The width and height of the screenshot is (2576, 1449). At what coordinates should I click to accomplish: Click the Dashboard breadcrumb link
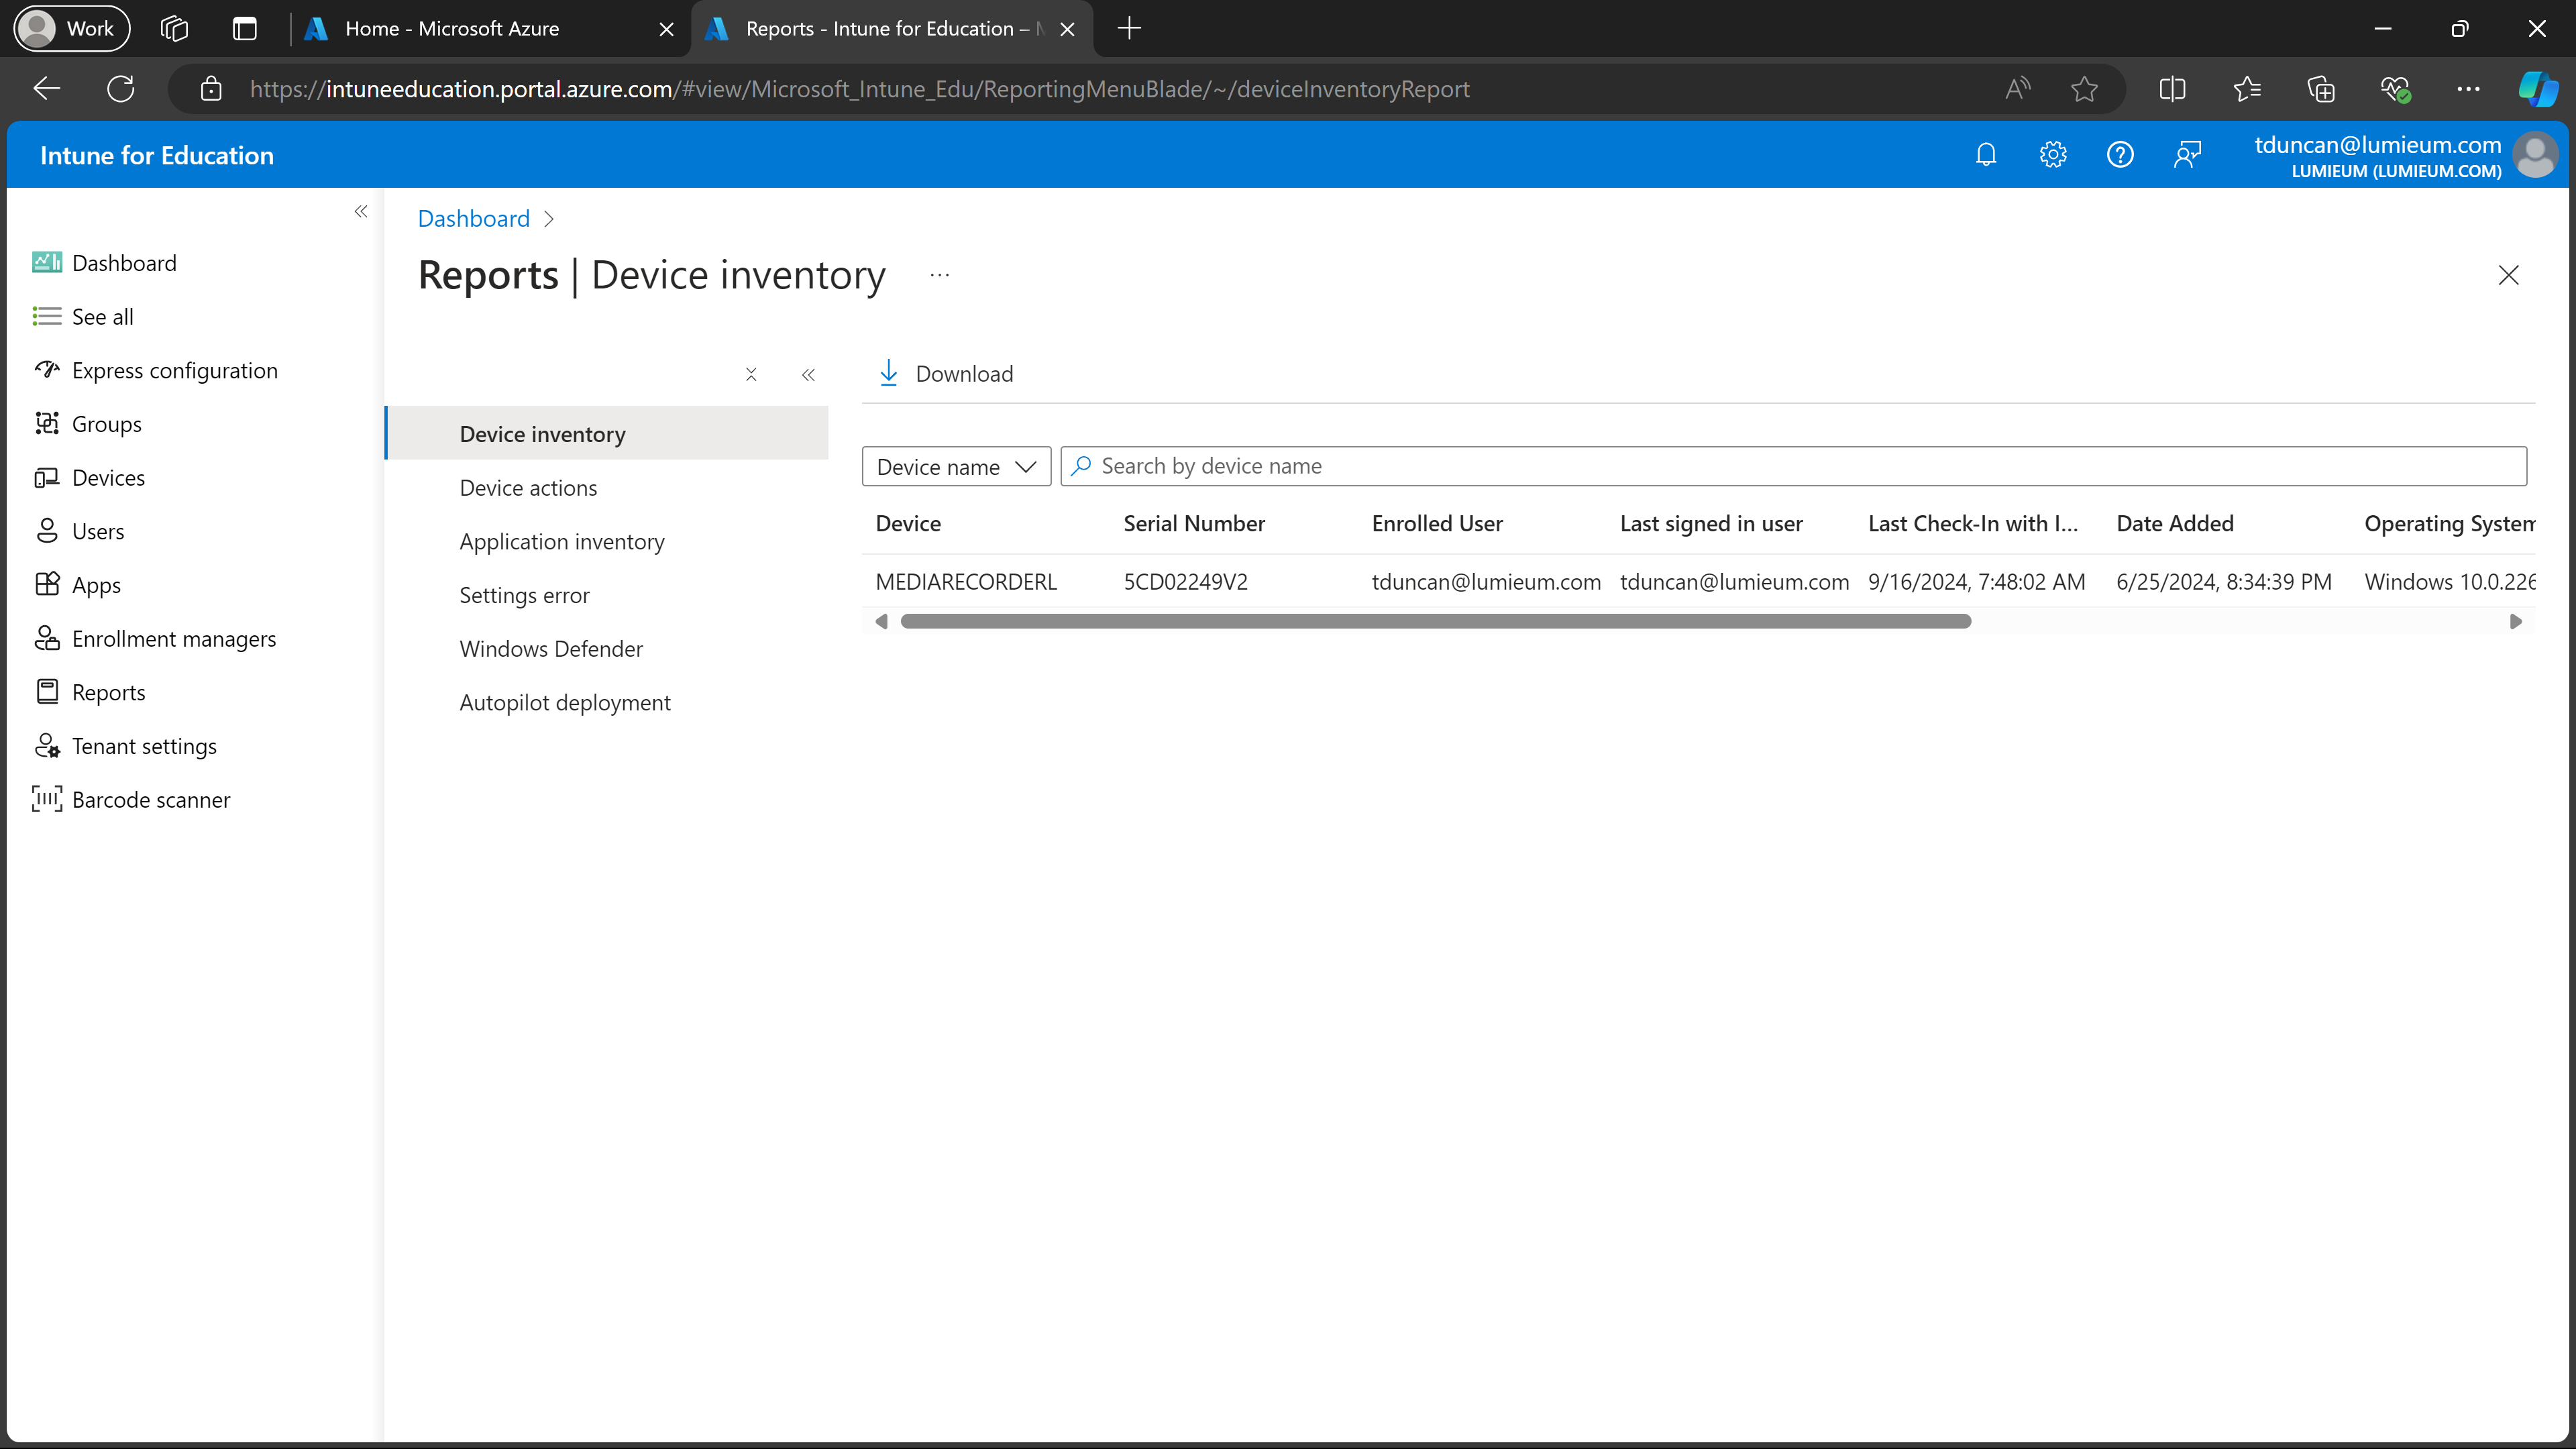(x=474, y=218)
